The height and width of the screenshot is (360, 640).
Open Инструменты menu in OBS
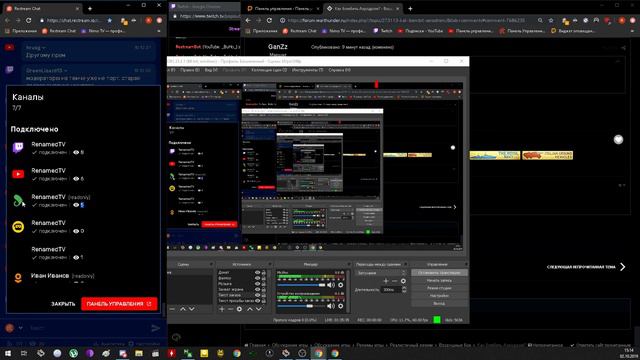[307, 70]
